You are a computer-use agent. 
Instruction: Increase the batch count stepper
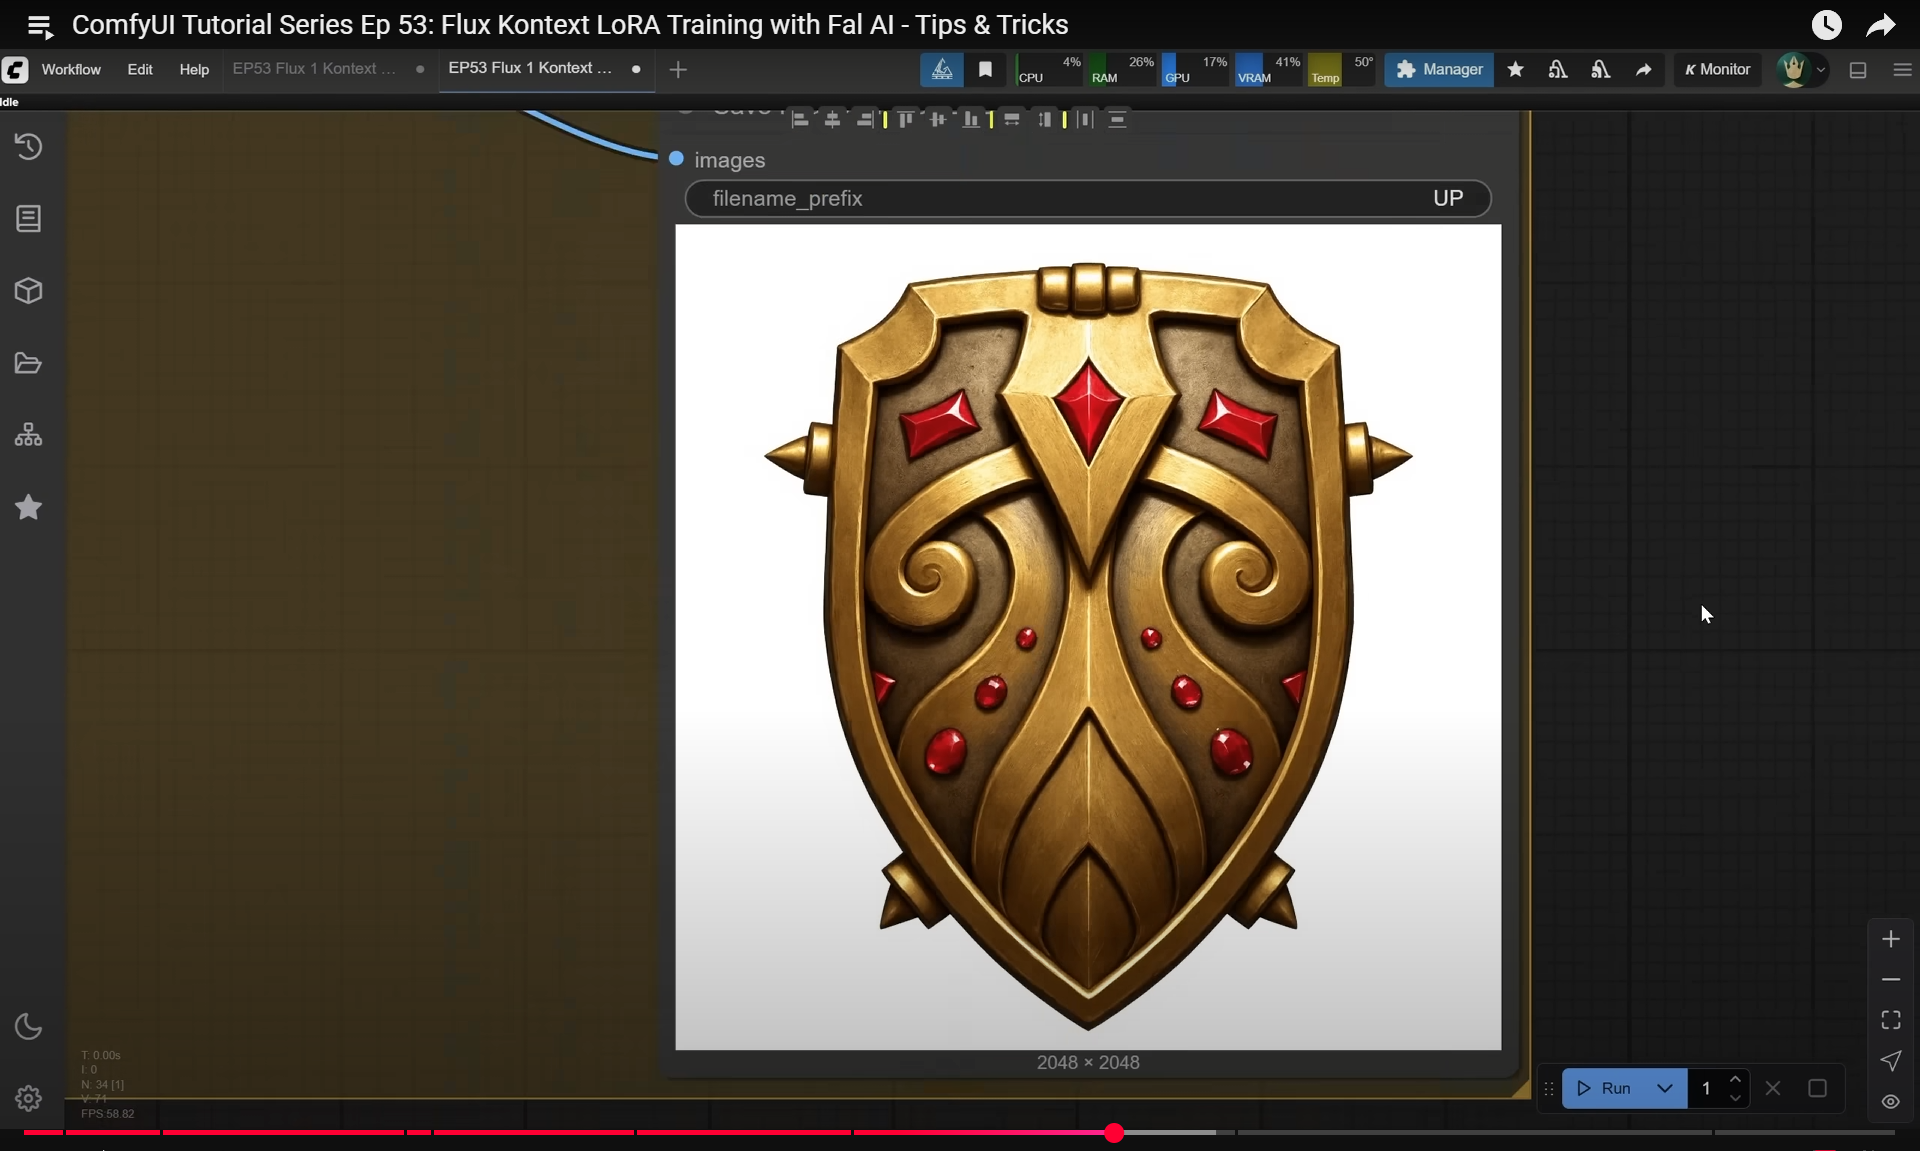point(1736,1079)
